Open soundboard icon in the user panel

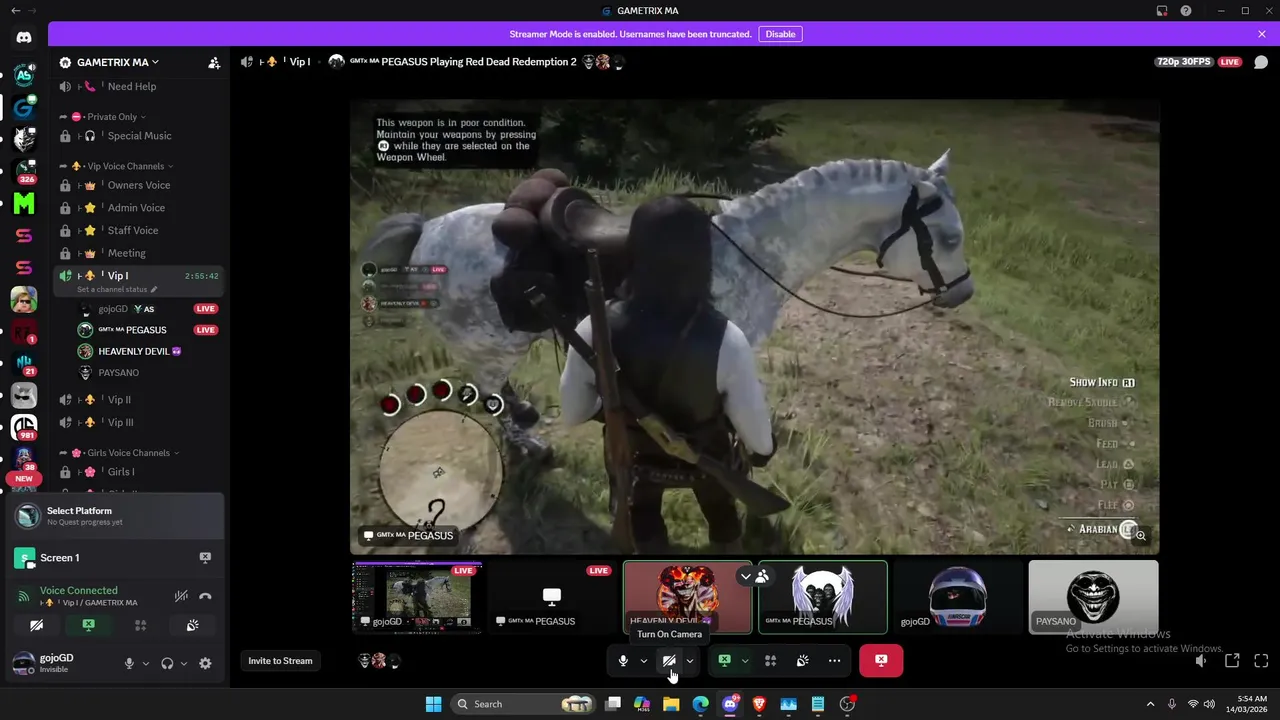[x=193, y=625]
